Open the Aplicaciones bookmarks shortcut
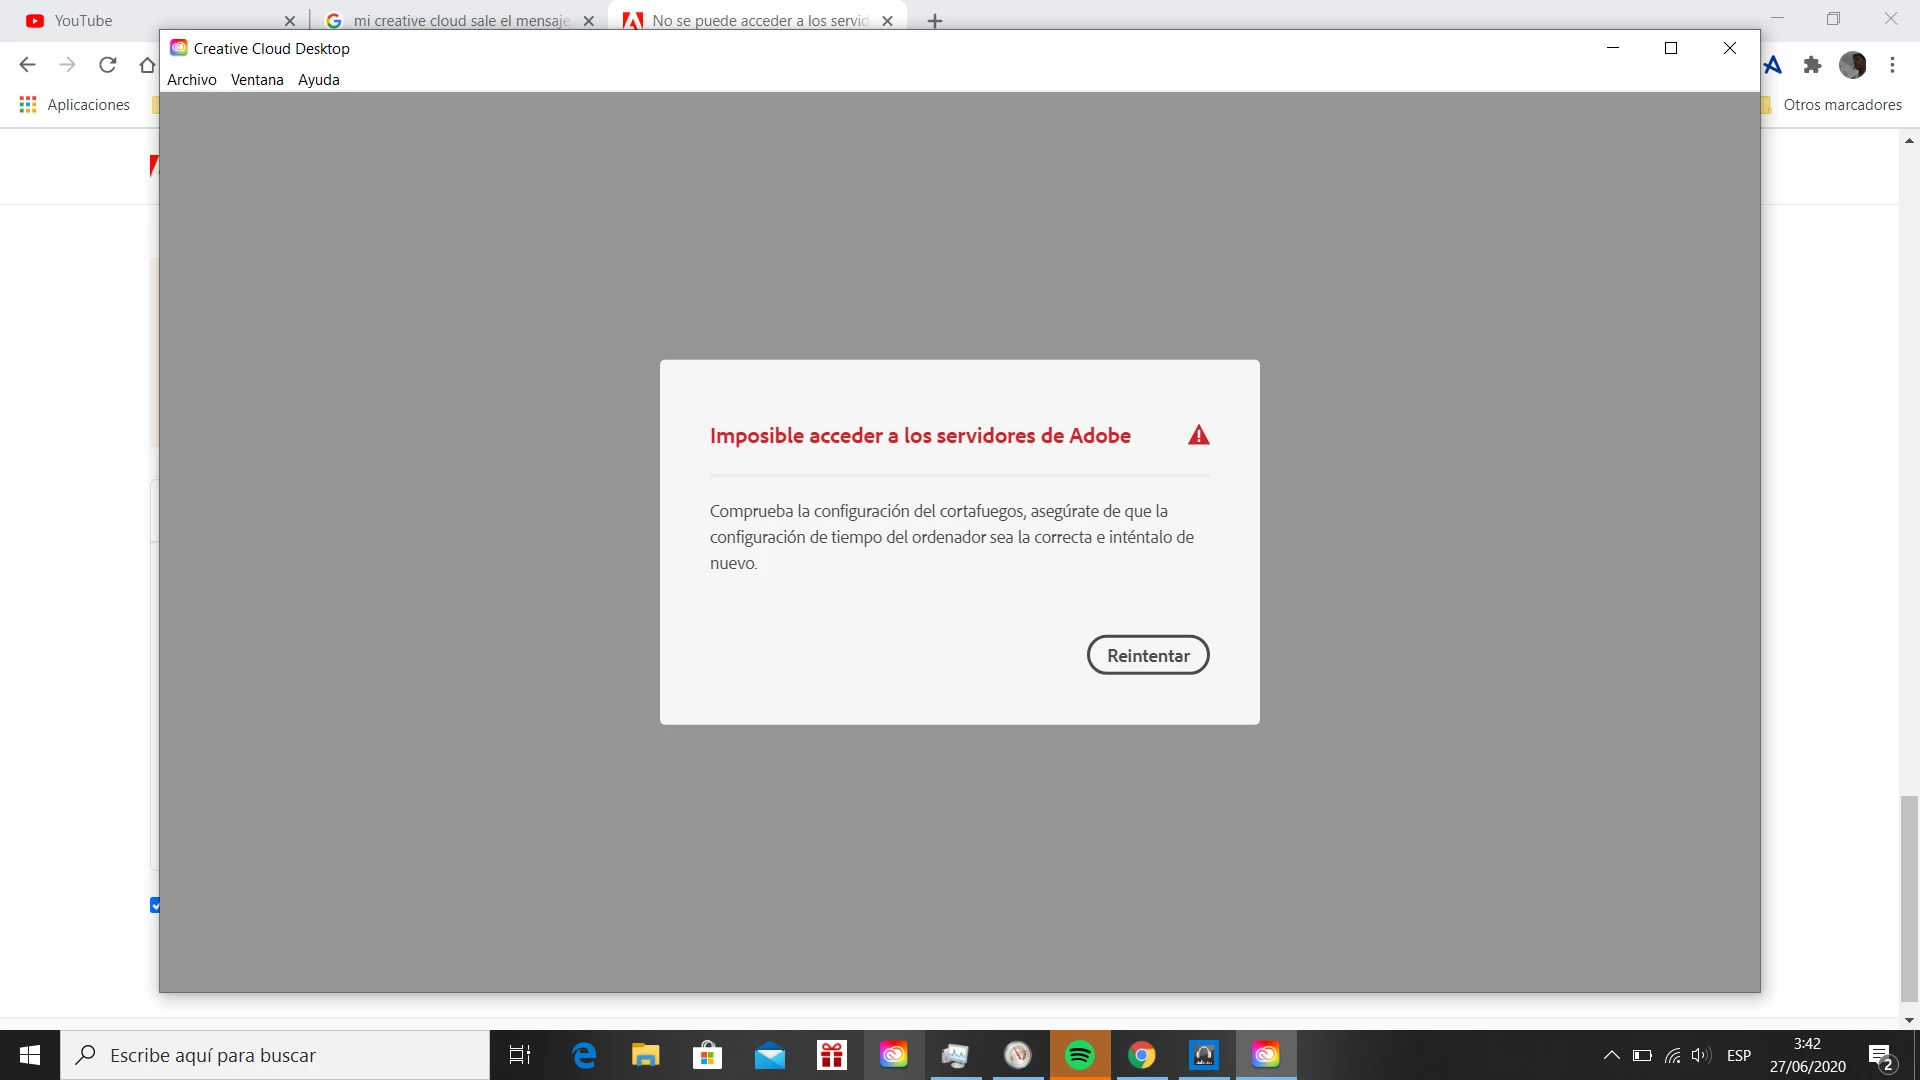The width and height of the screenshot is (1920, 1080). [x=74, y=105]
